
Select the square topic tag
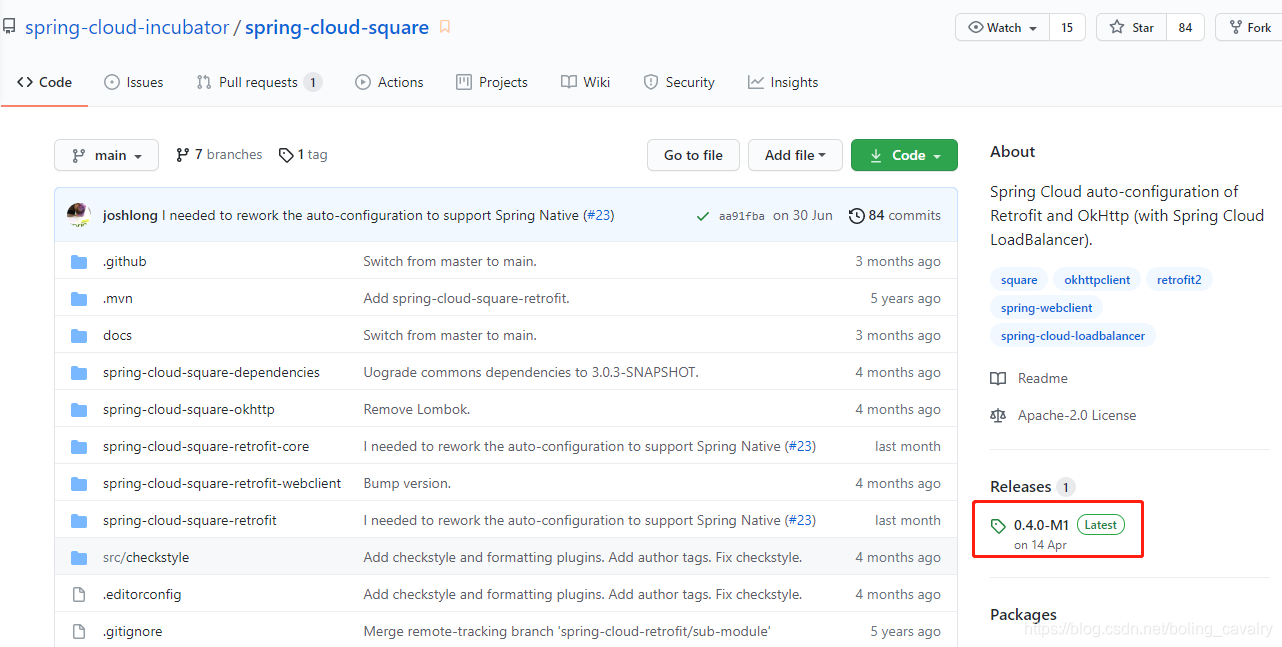coord(1019,280)
